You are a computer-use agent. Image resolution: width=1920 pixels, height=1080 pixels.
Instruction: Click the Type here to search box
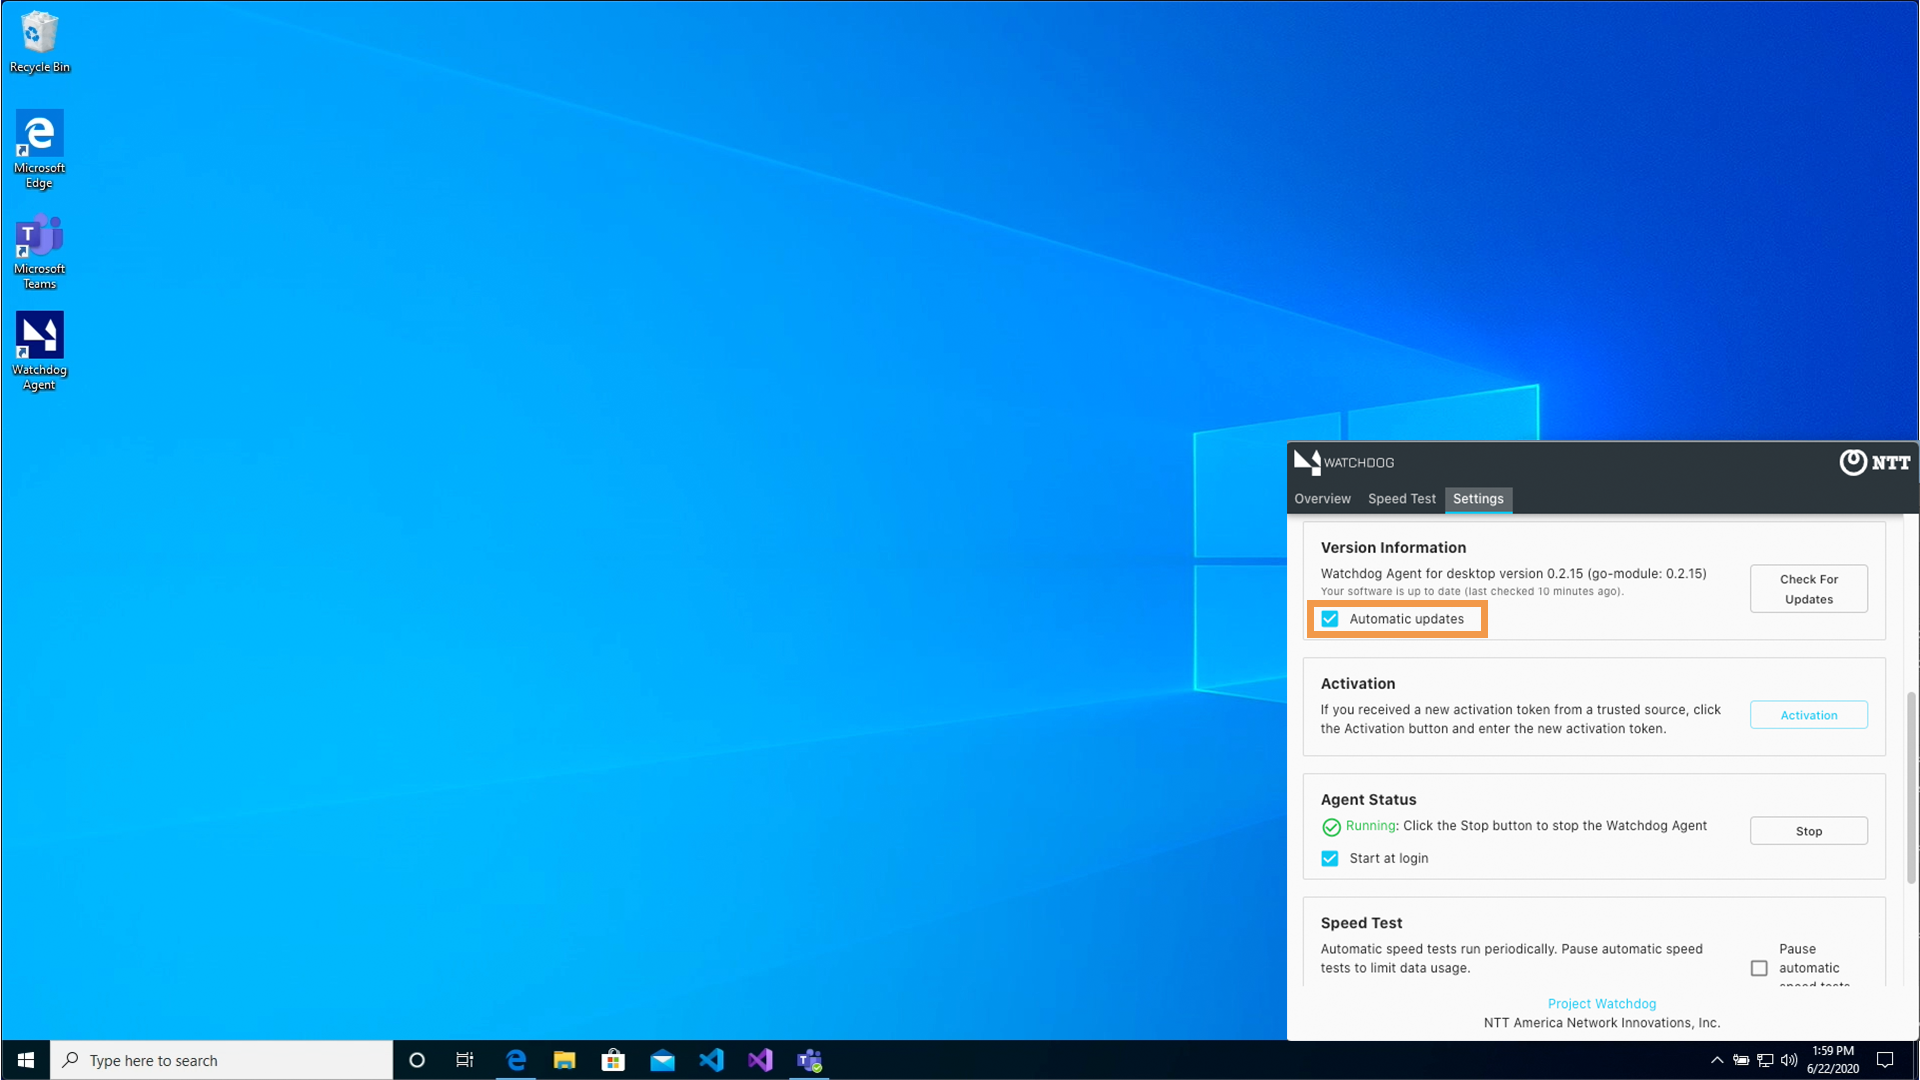tap(221, 1060)
